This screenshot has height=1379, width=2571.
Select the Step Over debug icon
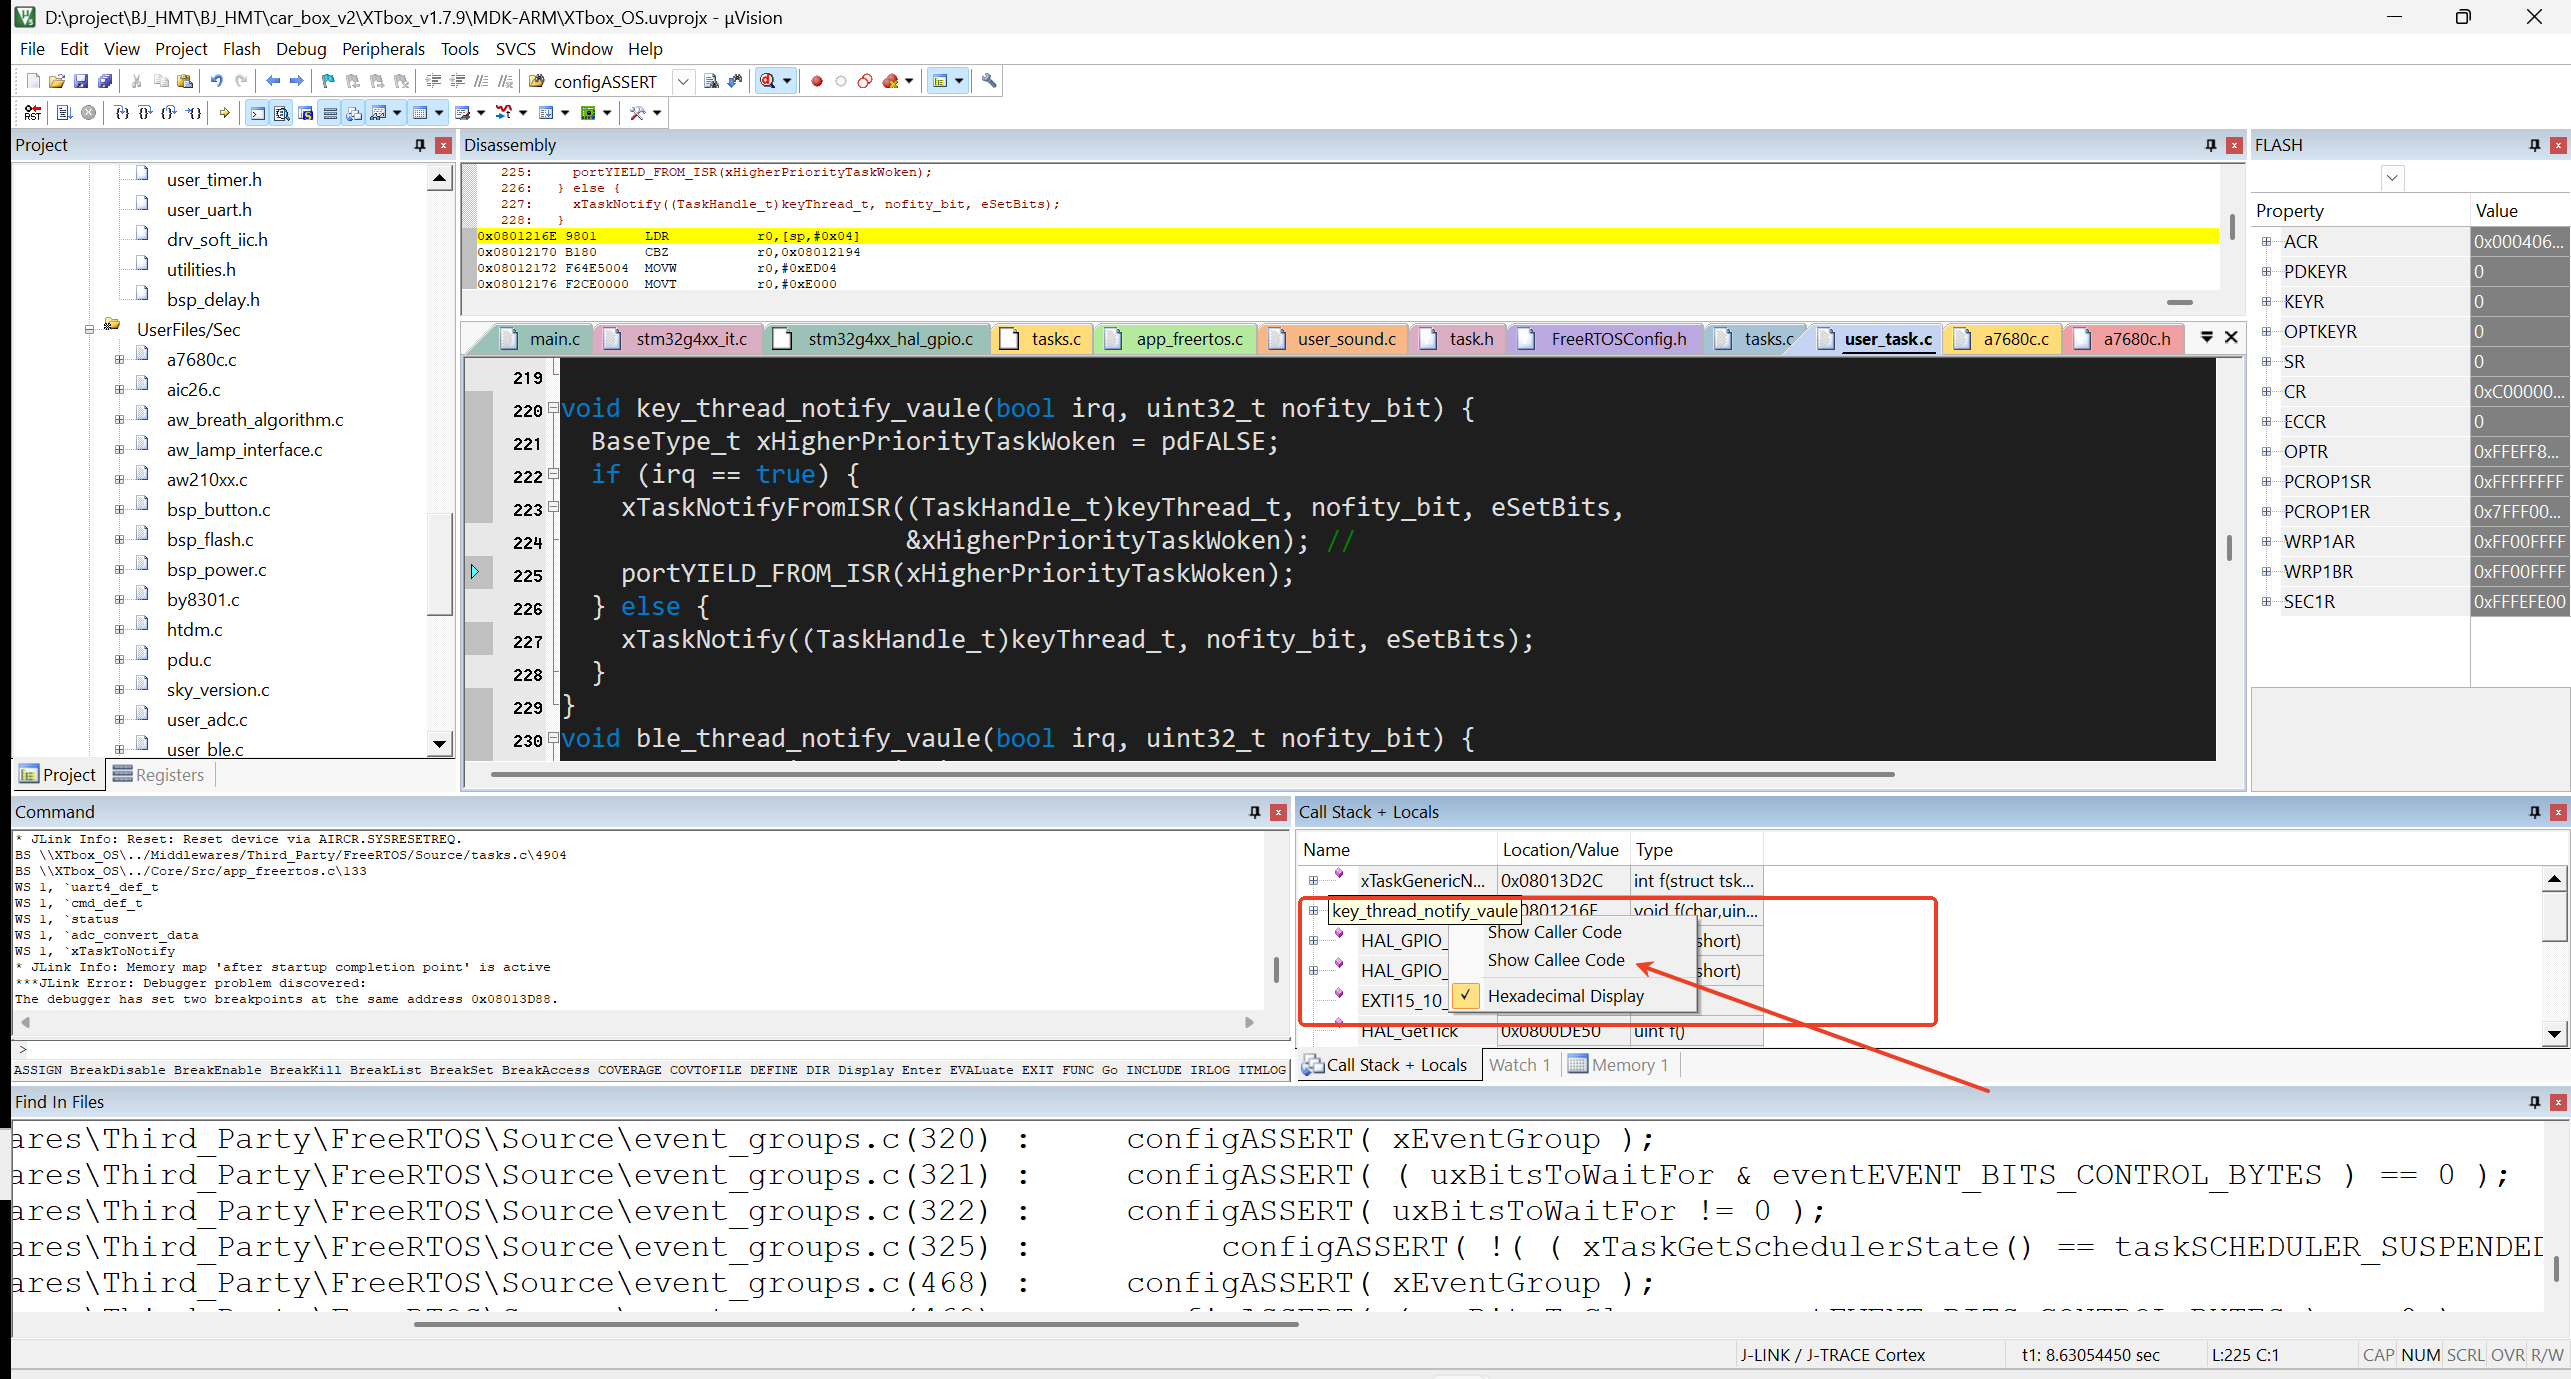(x=144, y=112)
